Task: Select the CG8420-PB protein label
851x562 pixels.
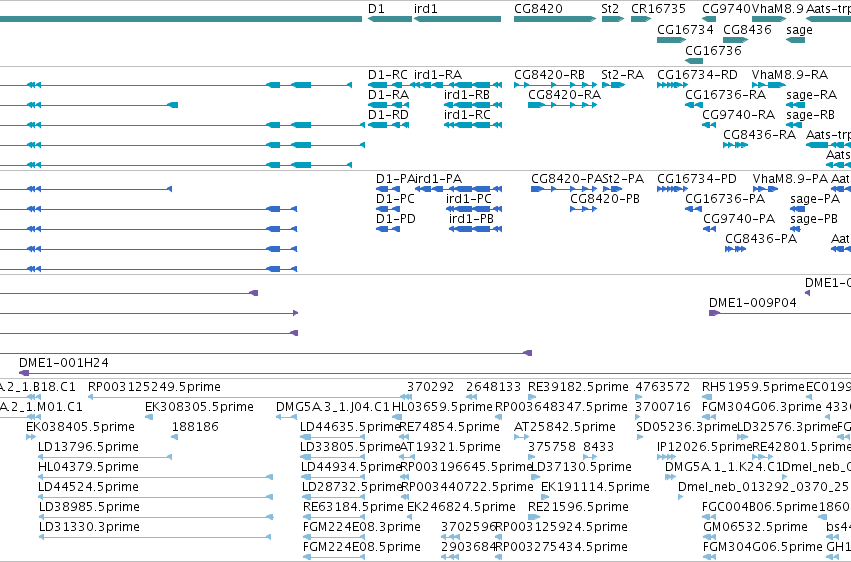Action: (605, 199)
